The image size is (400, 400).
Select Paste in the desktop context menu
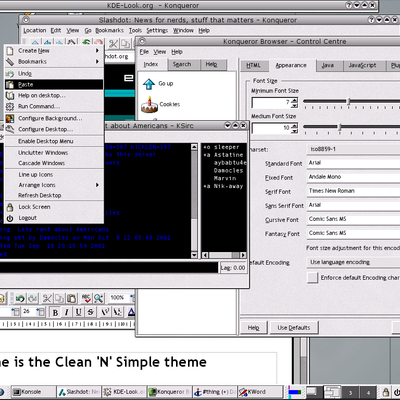(54, 85)
